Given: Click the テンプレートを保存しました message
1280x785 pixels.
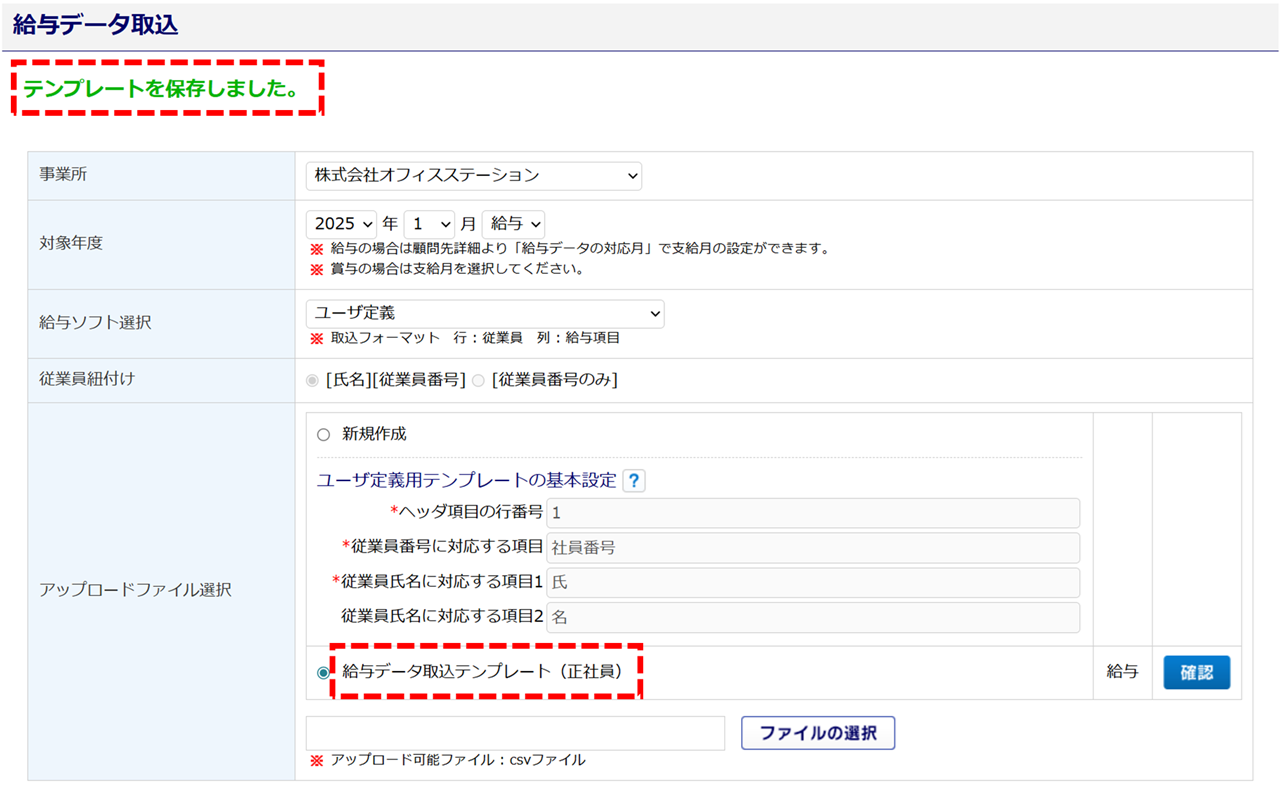Looking at the screenshot, I should point(161,89).
